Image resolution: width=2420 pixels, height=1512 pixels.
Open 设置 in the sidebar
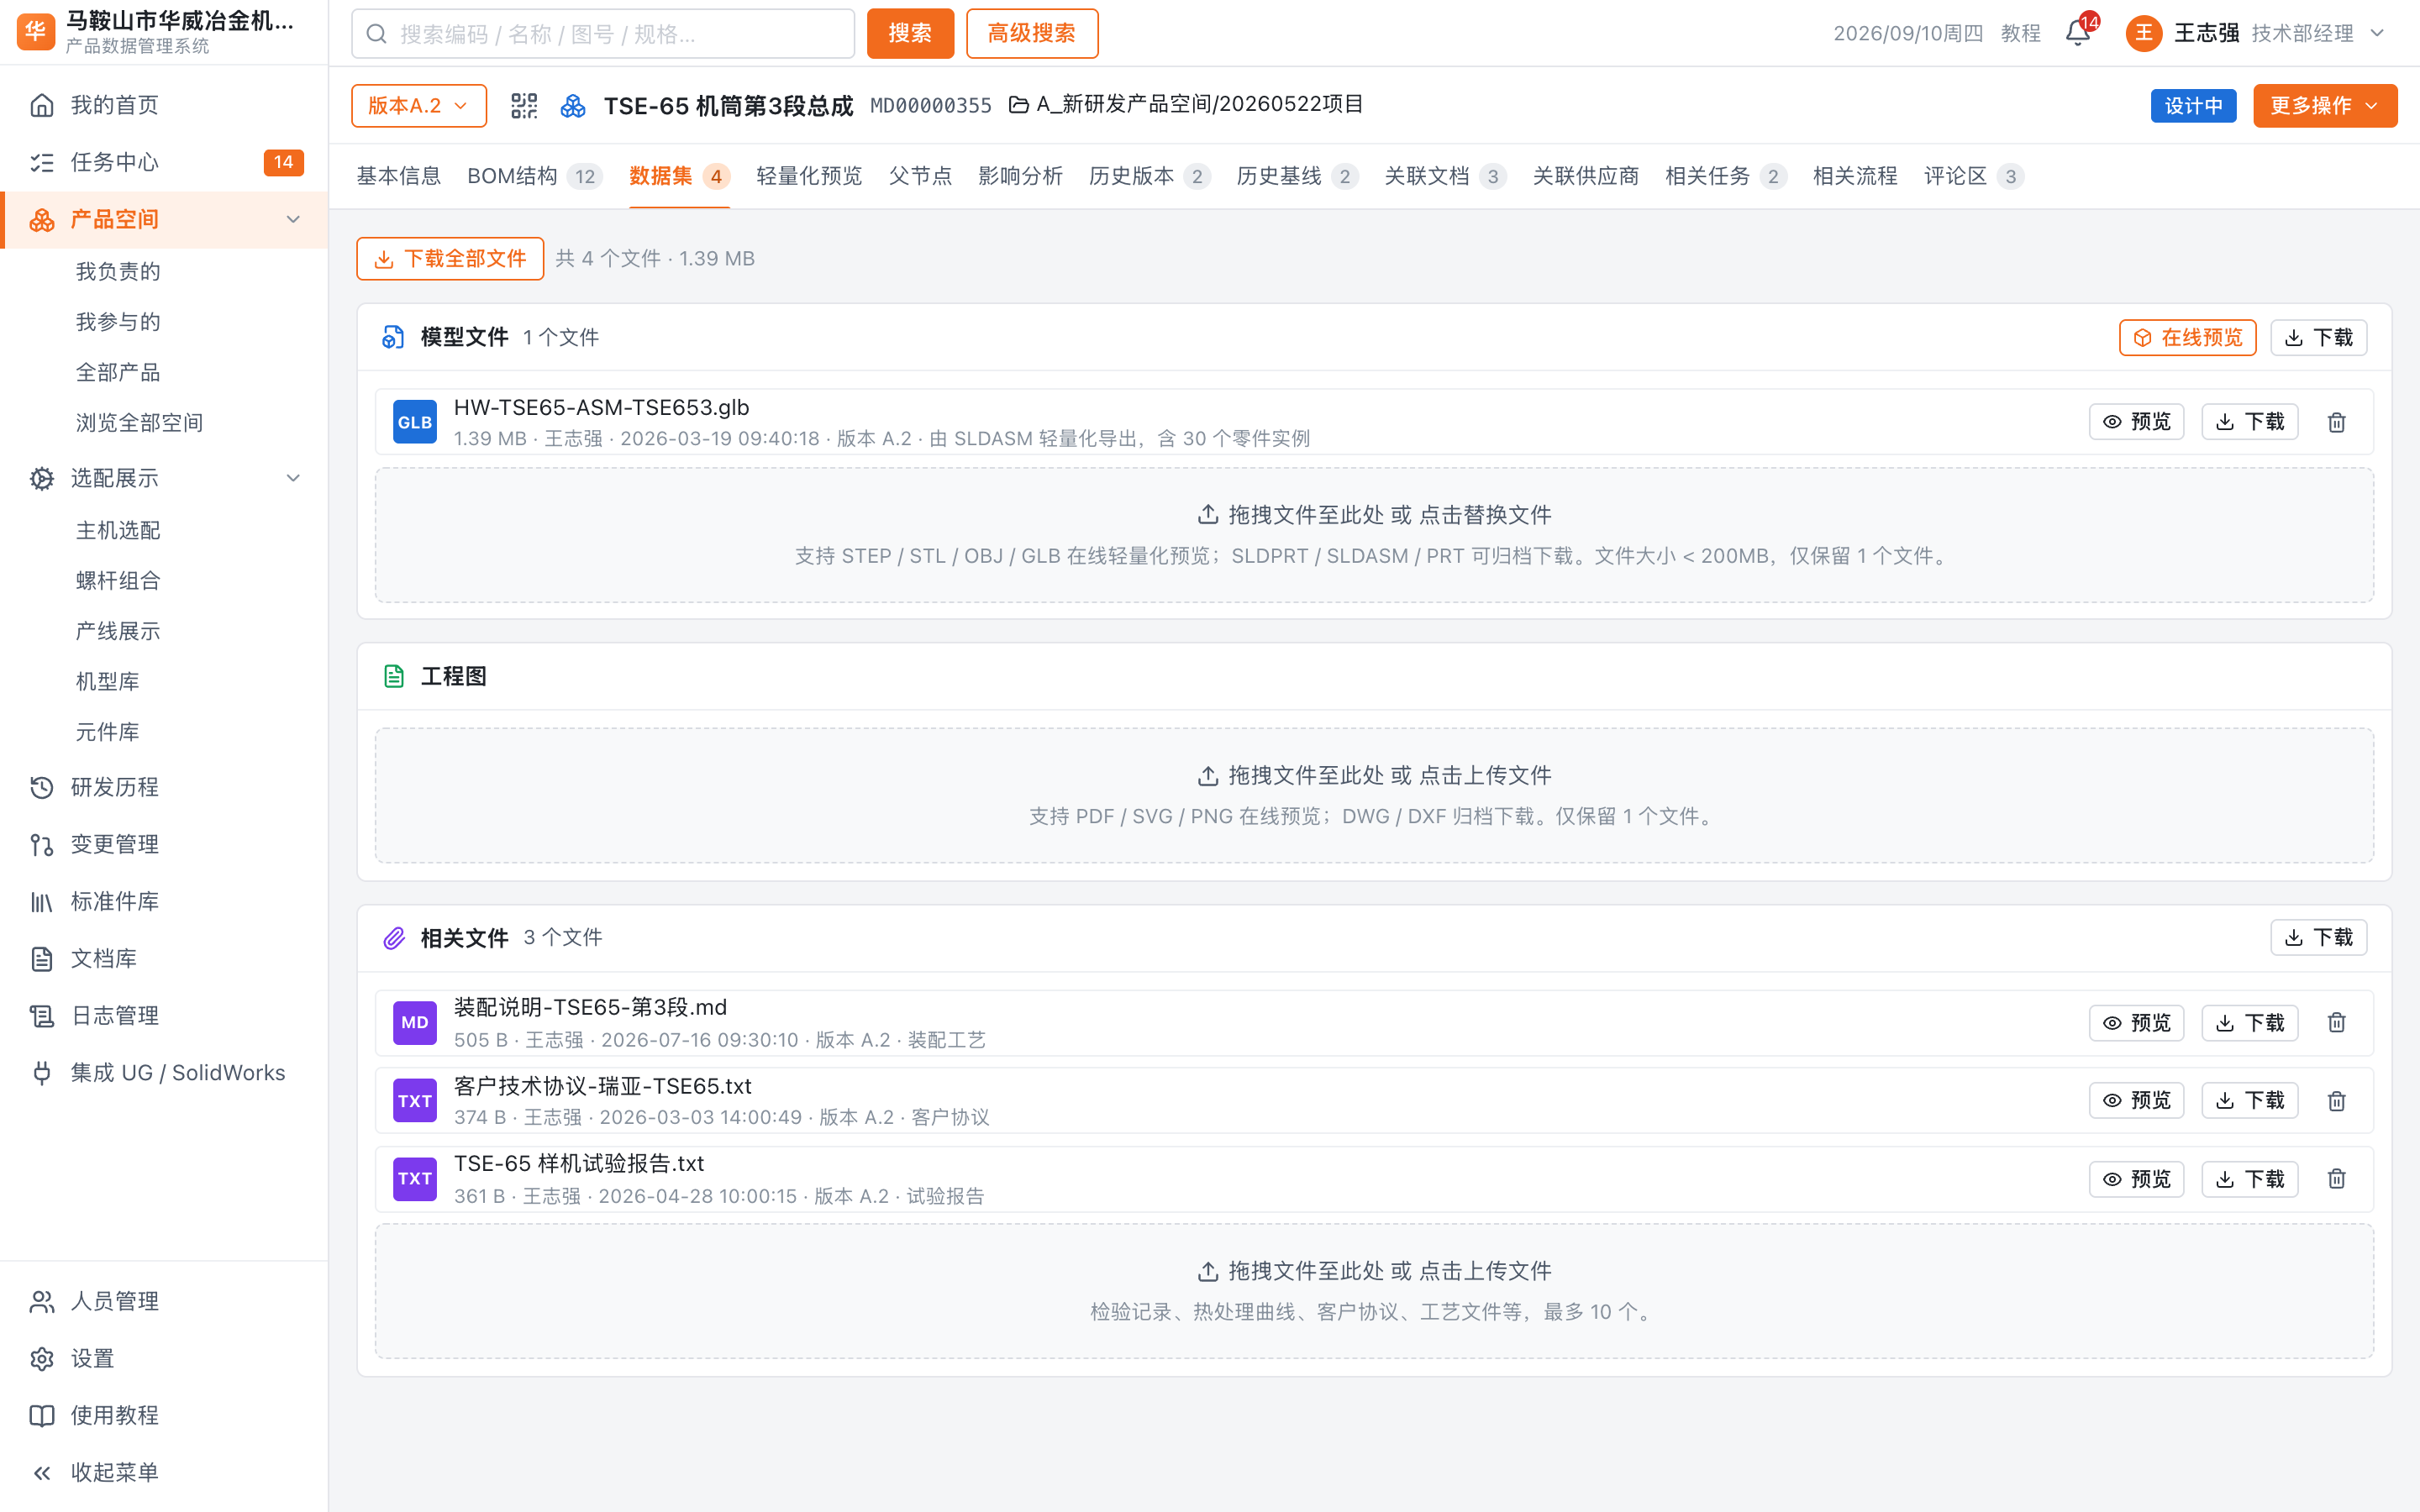(x=164, y=1358)
